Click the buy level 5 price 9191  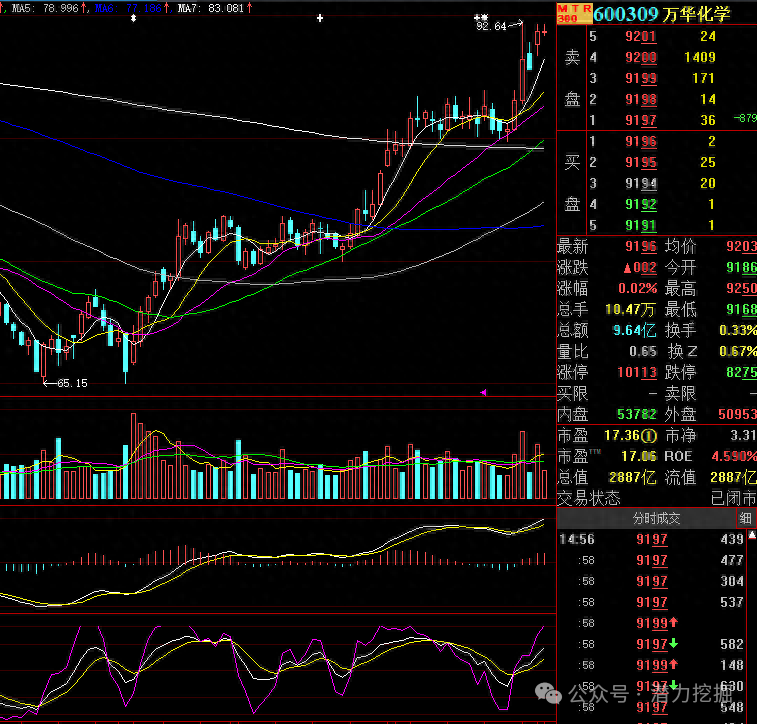(x=641, y=225)
